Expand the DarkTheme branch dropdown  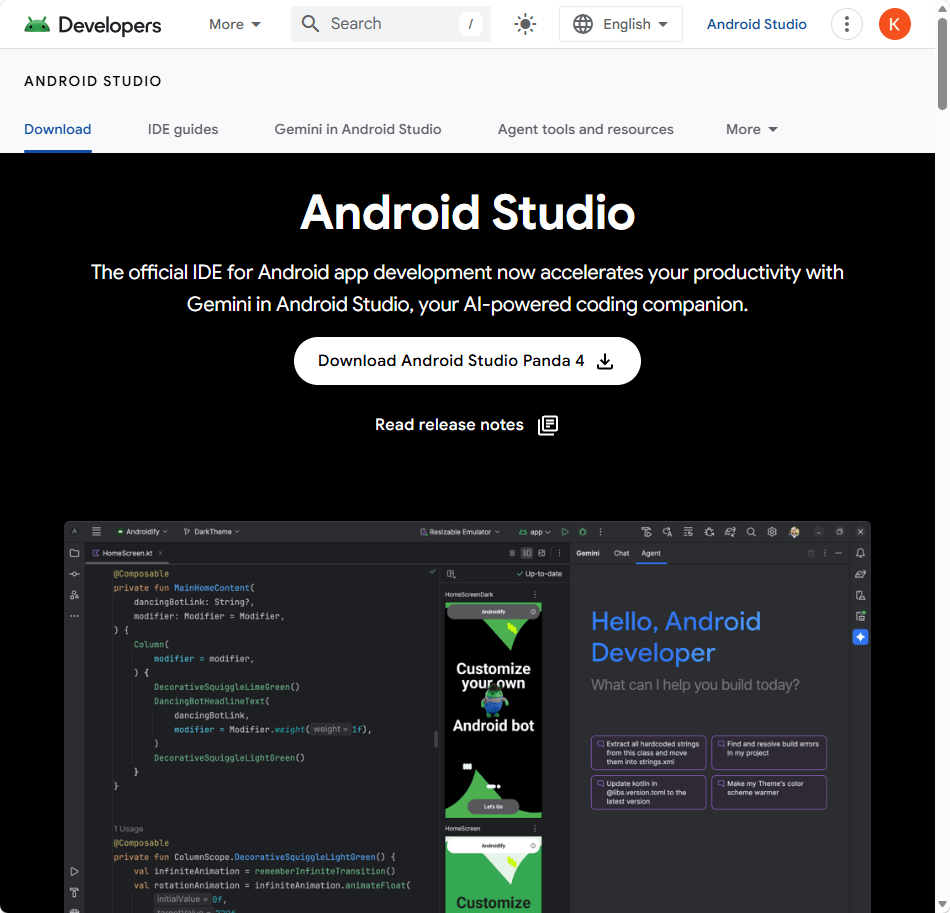[211, 531]
